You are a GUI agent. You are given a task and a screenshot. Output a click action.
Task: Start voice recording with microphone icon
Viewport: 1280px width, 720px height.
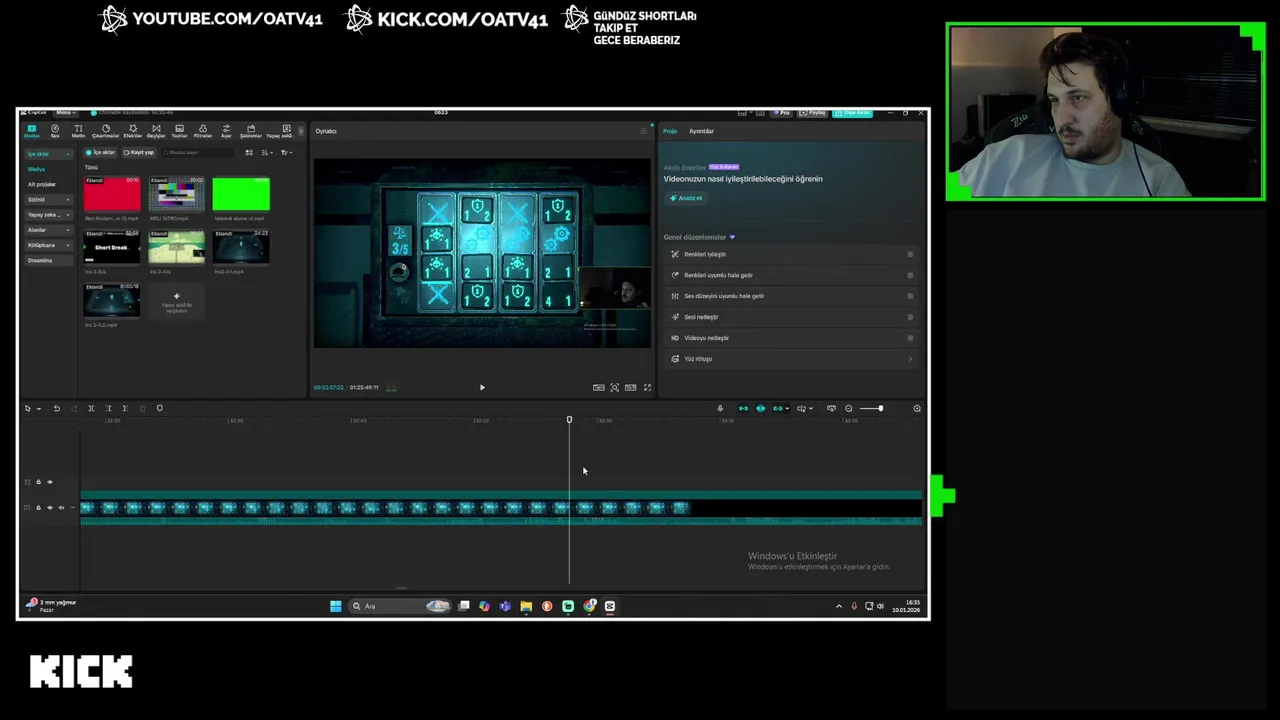(720, 408)
